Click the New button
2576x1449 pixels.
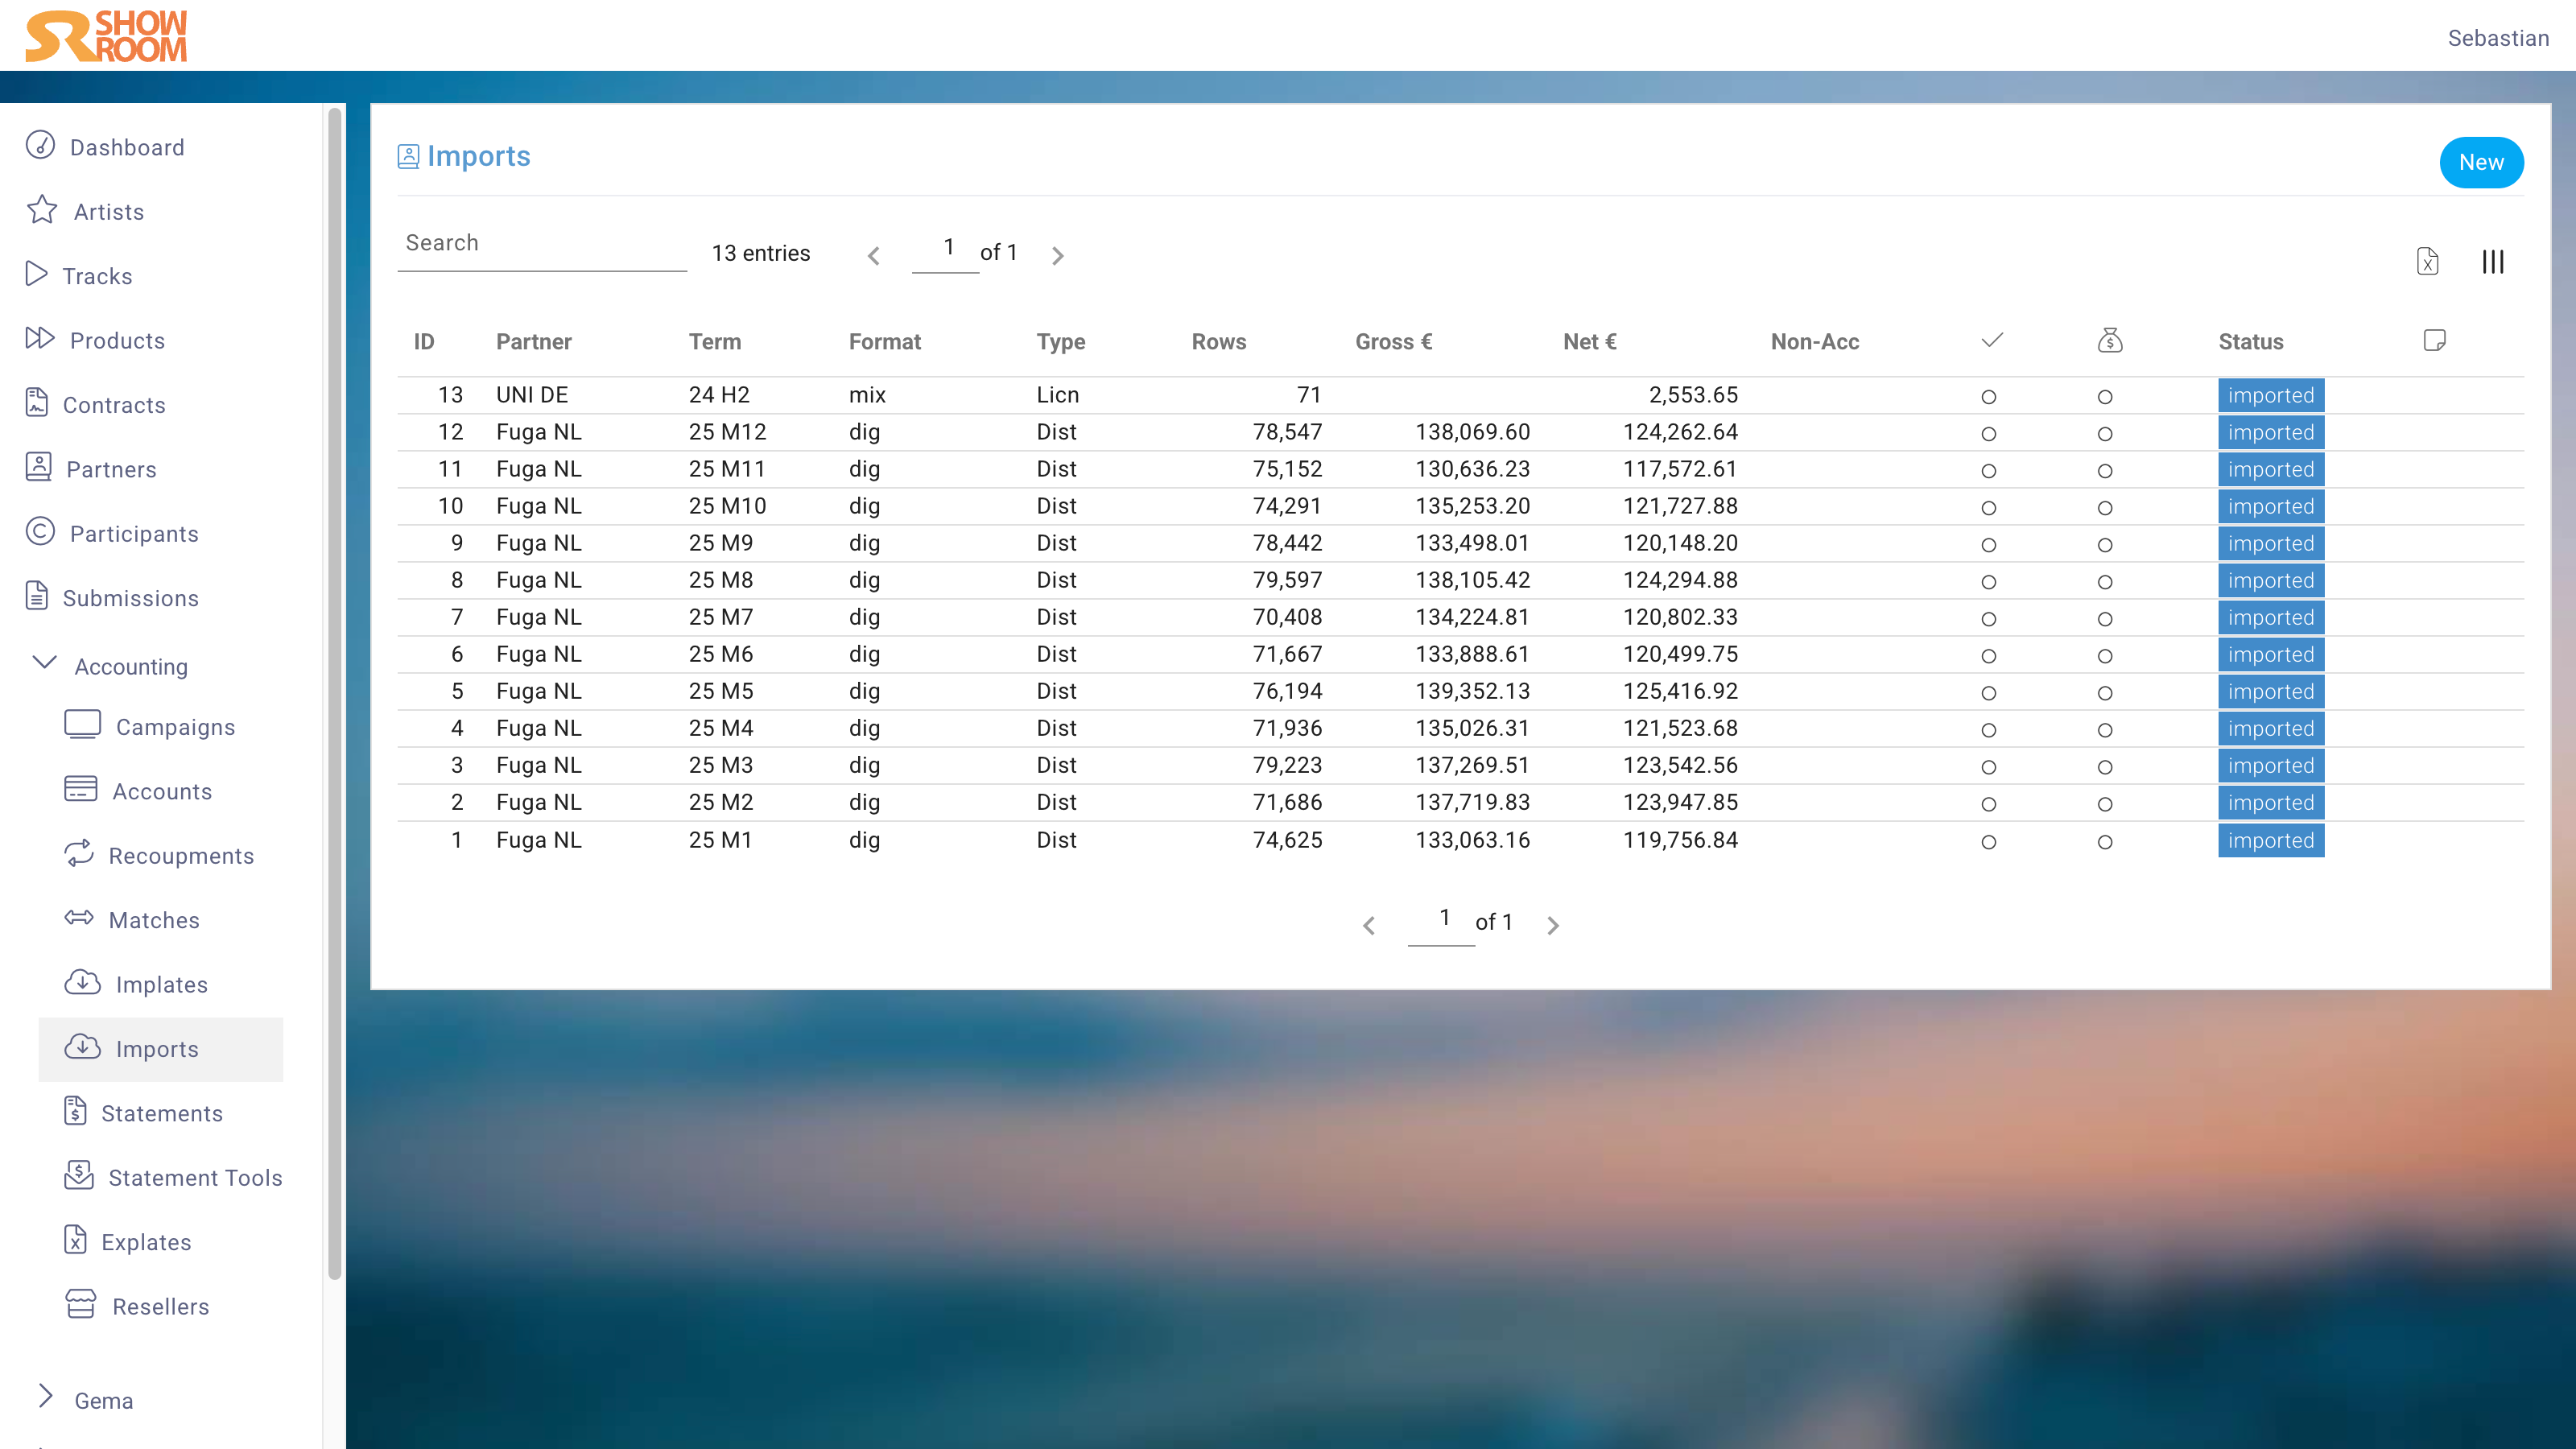tap(2480, 162)
